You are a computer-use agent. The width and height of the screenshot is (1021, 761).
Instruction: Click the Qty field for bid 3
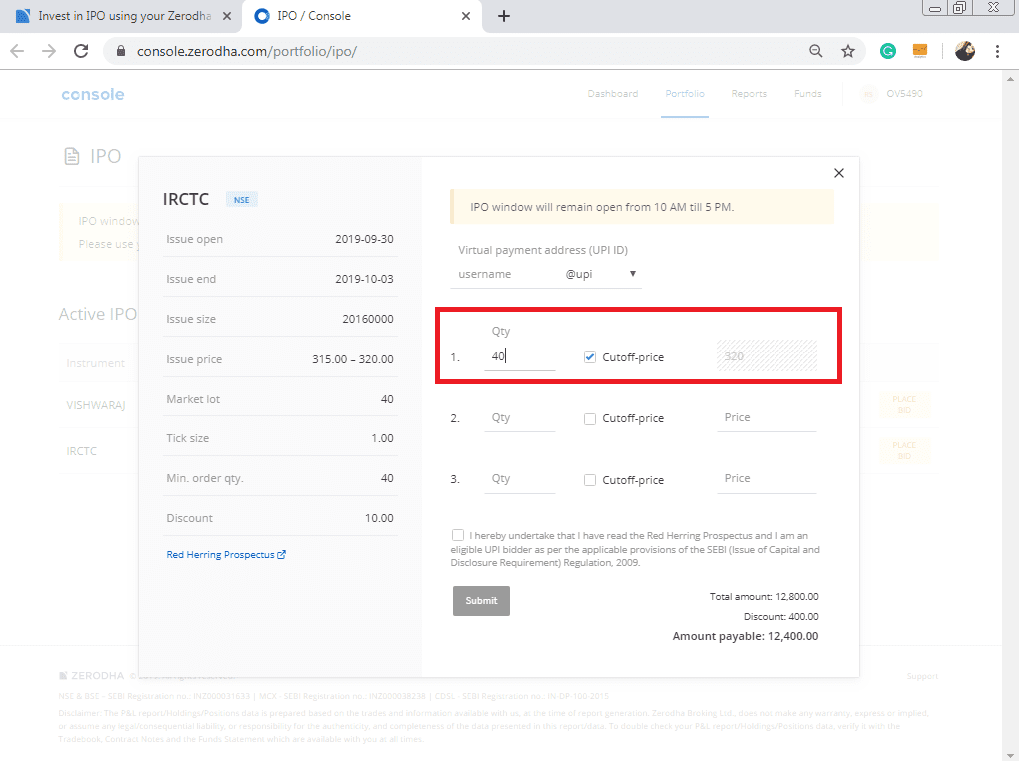click(520, 479)
